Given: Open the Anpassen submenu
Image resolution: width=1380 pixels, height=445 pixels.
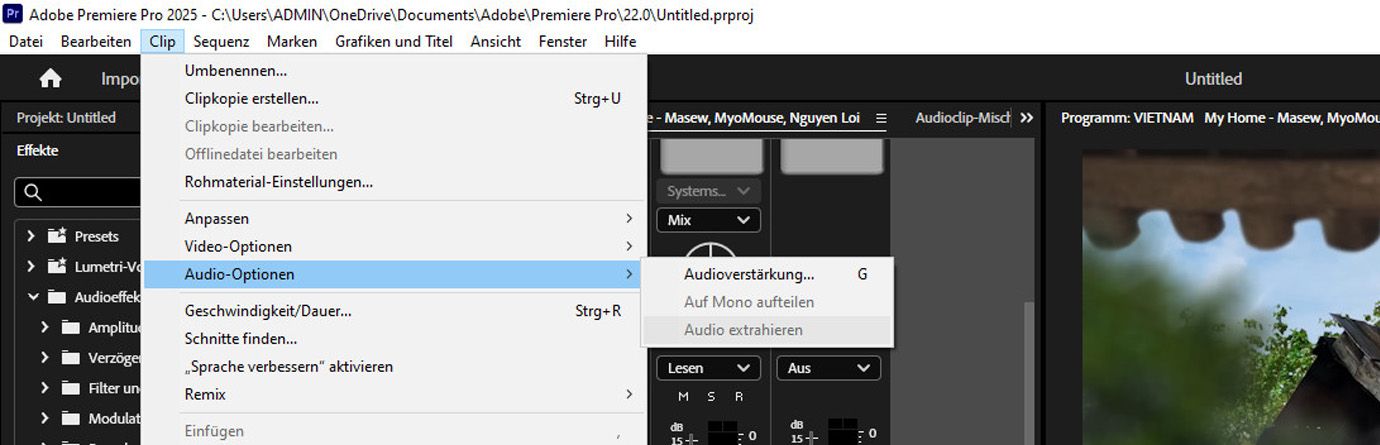Looking at the screenshot, I should pyautogui.click(x=395, y=218).
